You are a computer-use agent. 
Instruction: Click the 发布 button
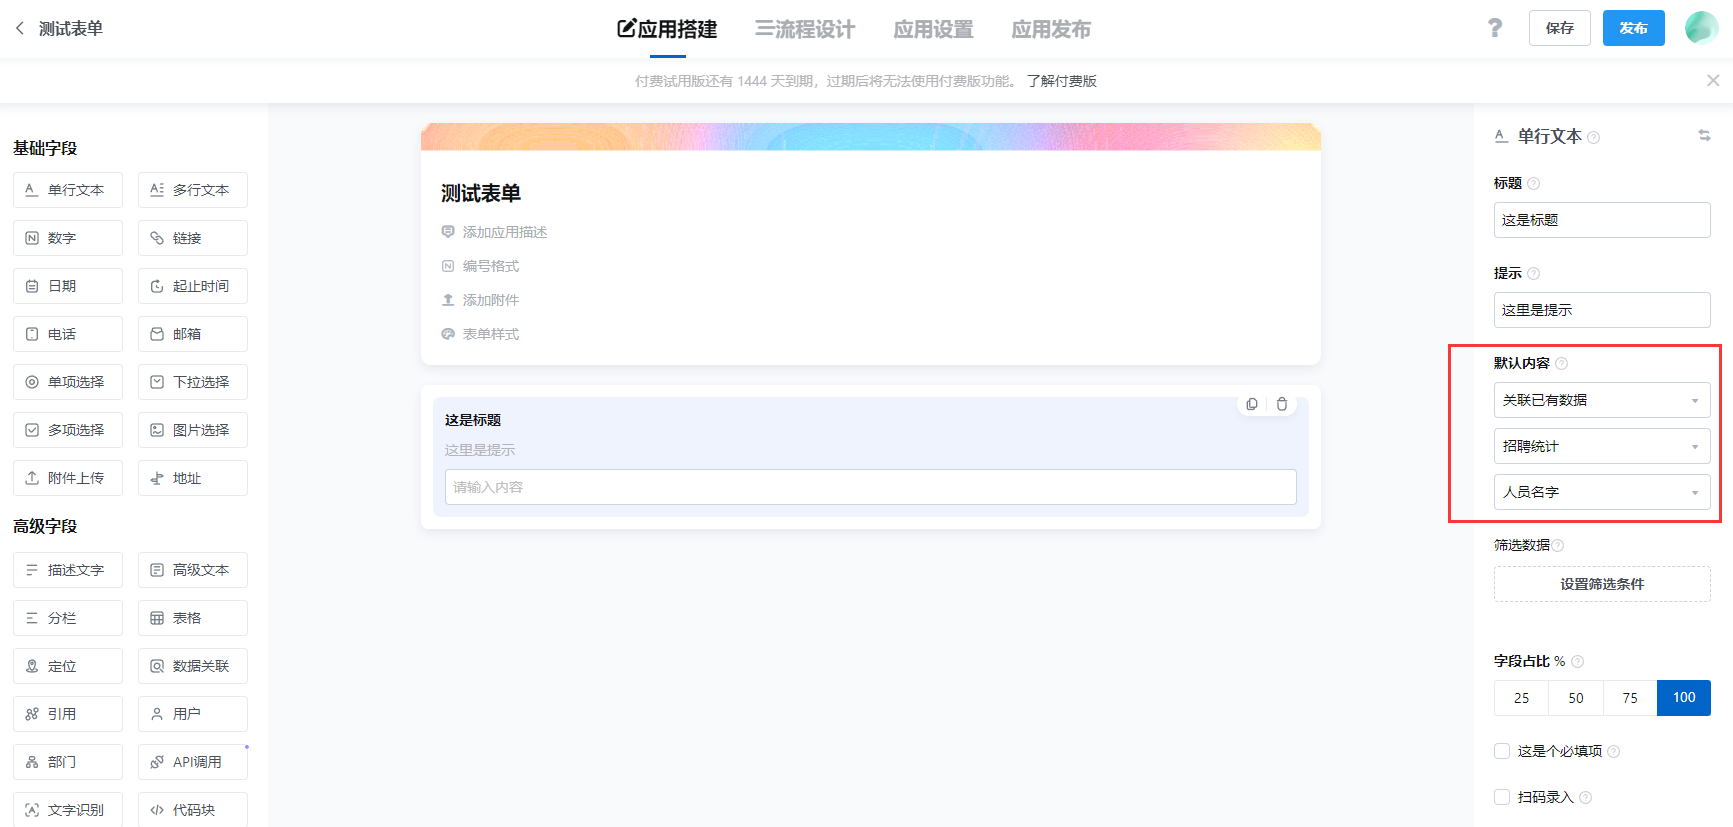coord(1634,28)
